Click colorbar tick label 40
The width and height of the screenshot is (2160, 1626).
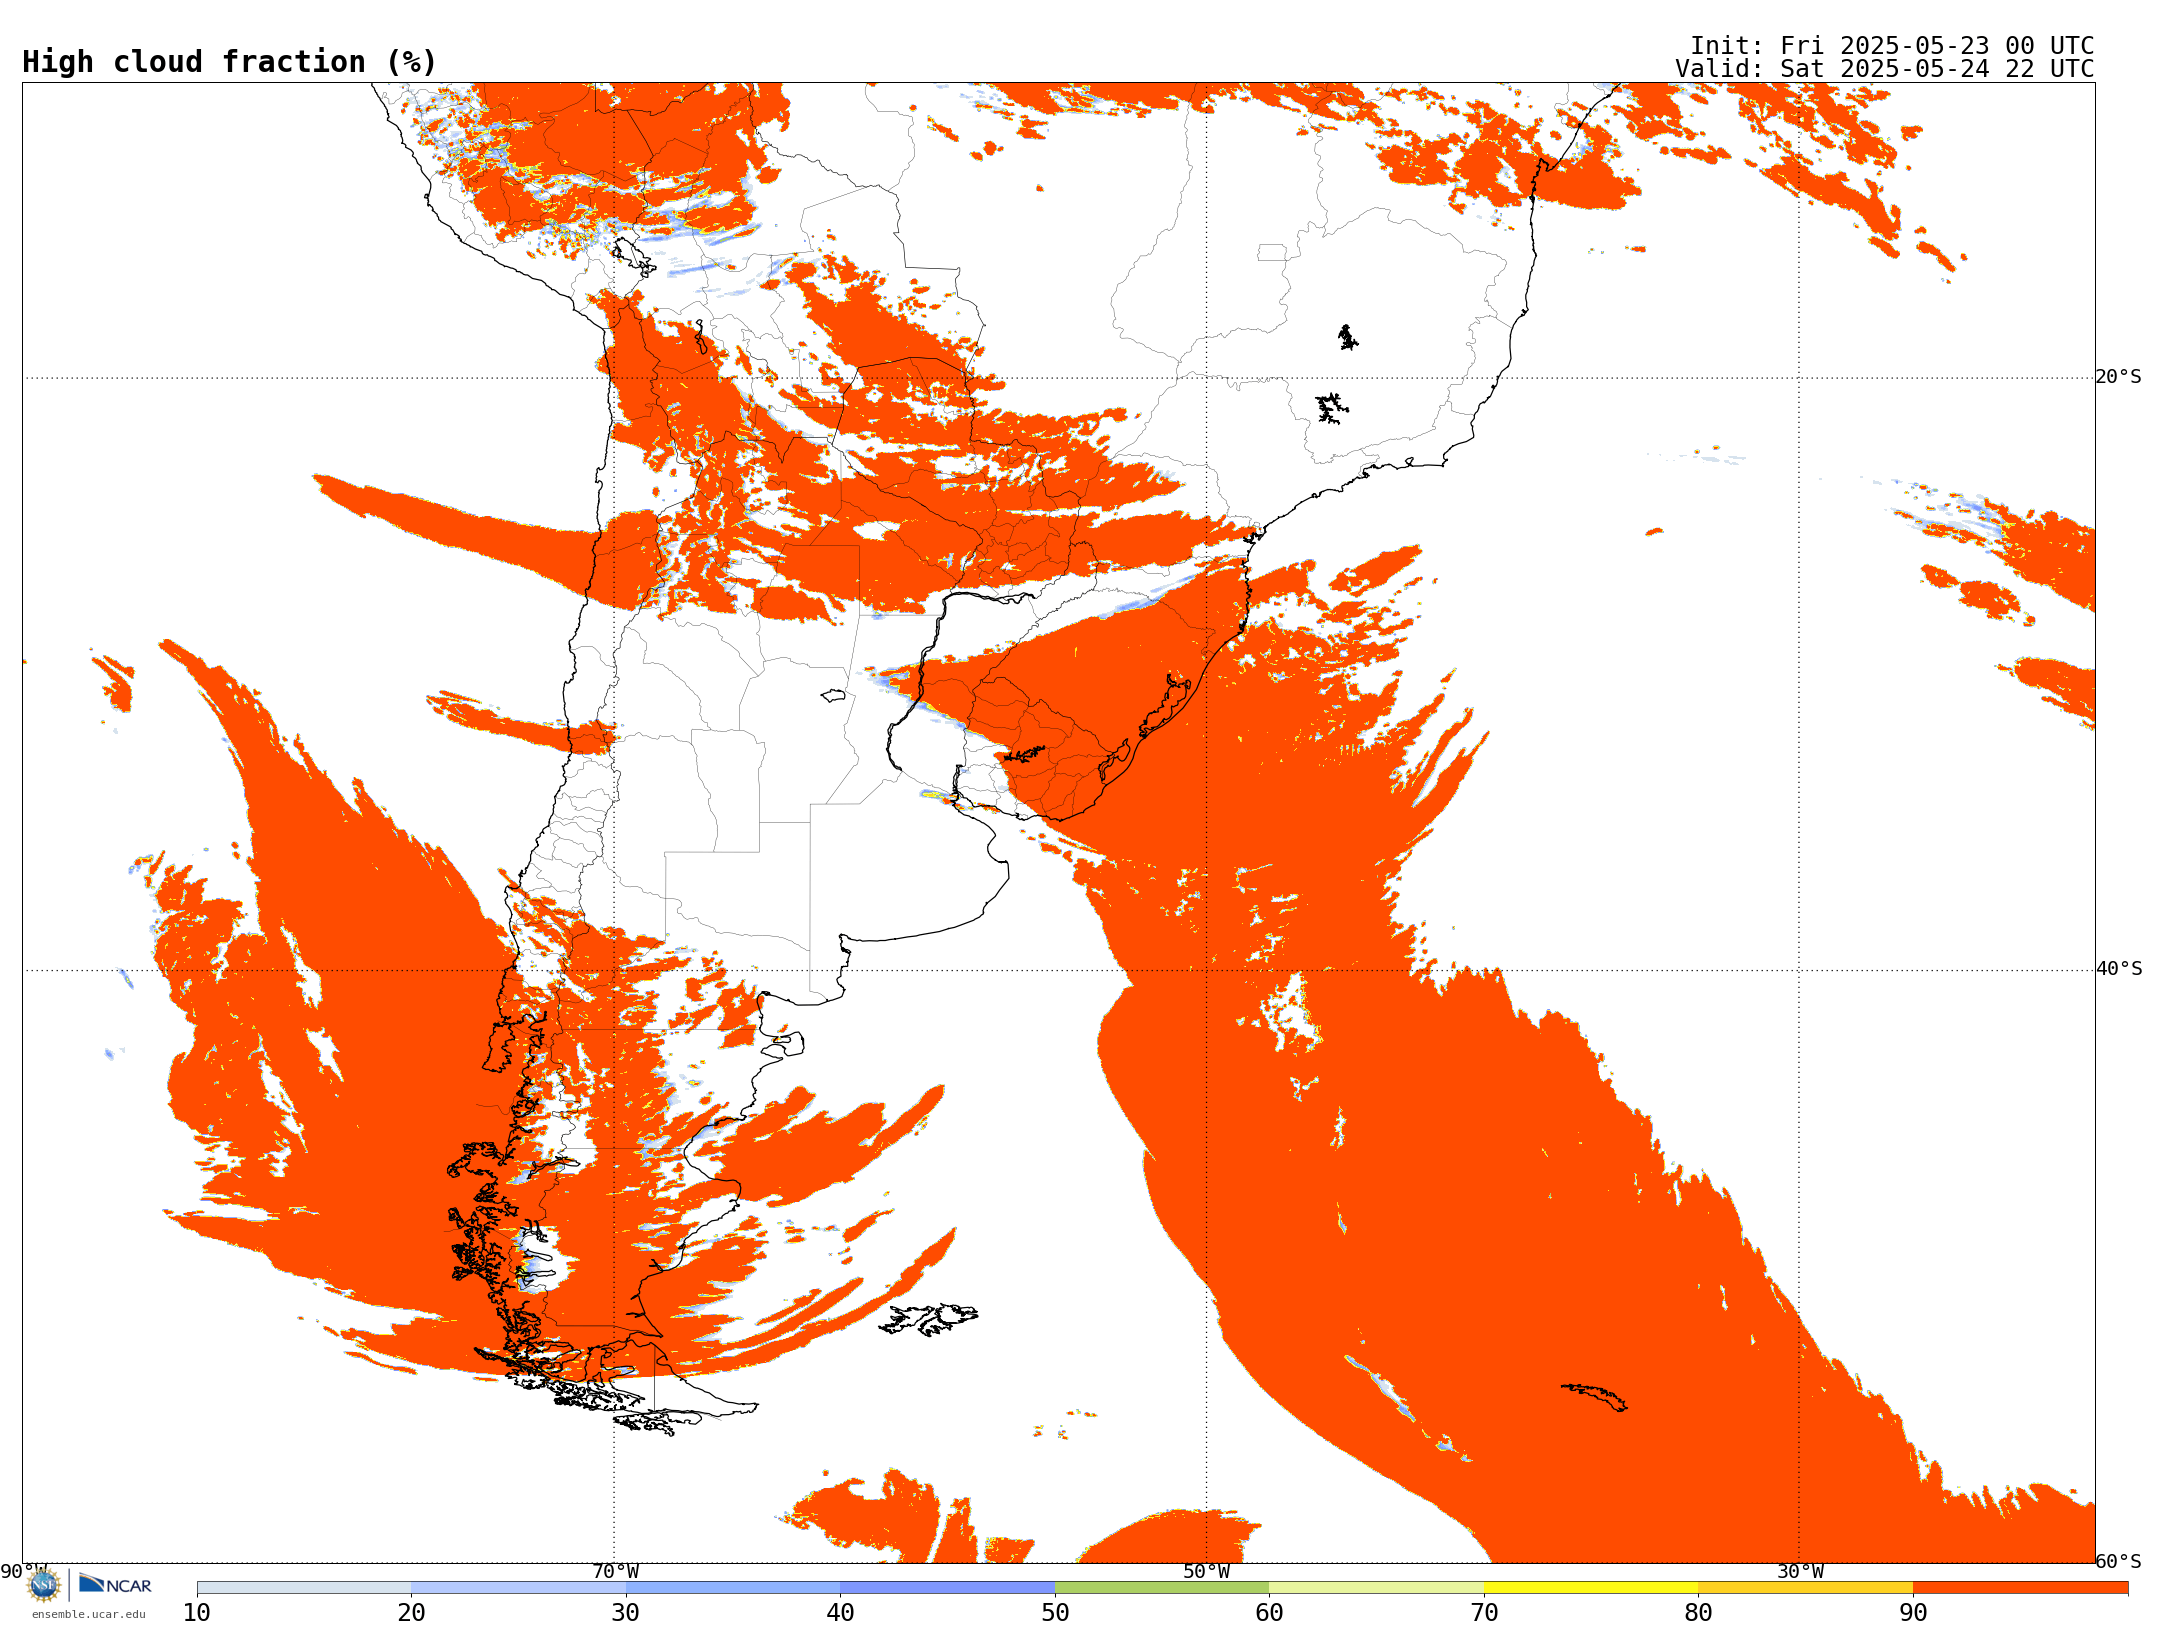click(x=840, y=1613)
